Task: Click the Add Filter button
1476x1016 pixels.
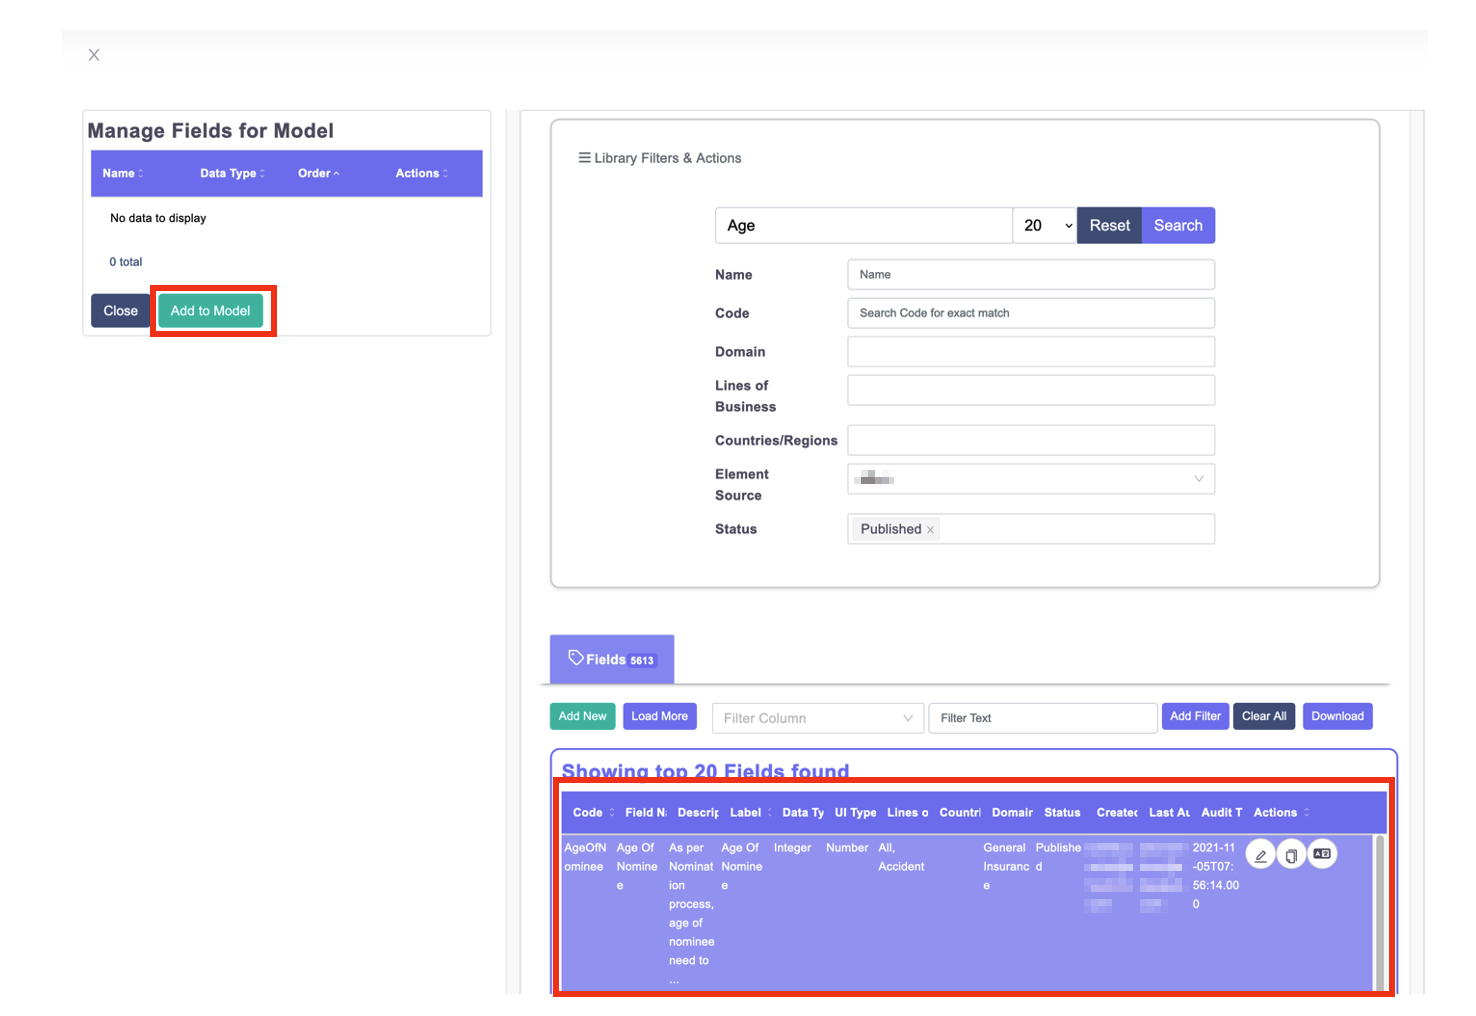Action: pyautogui.click(x=1195, y=716)
